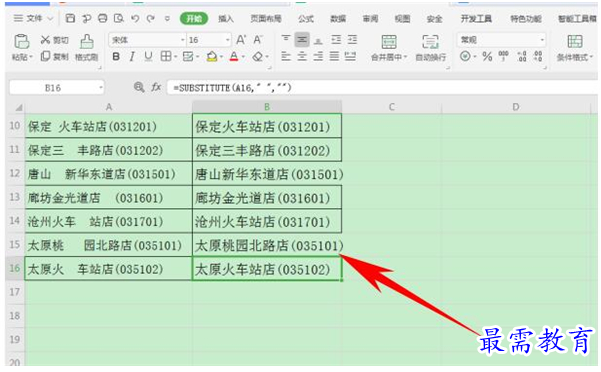Decrease the cell indent

(336, 39)
